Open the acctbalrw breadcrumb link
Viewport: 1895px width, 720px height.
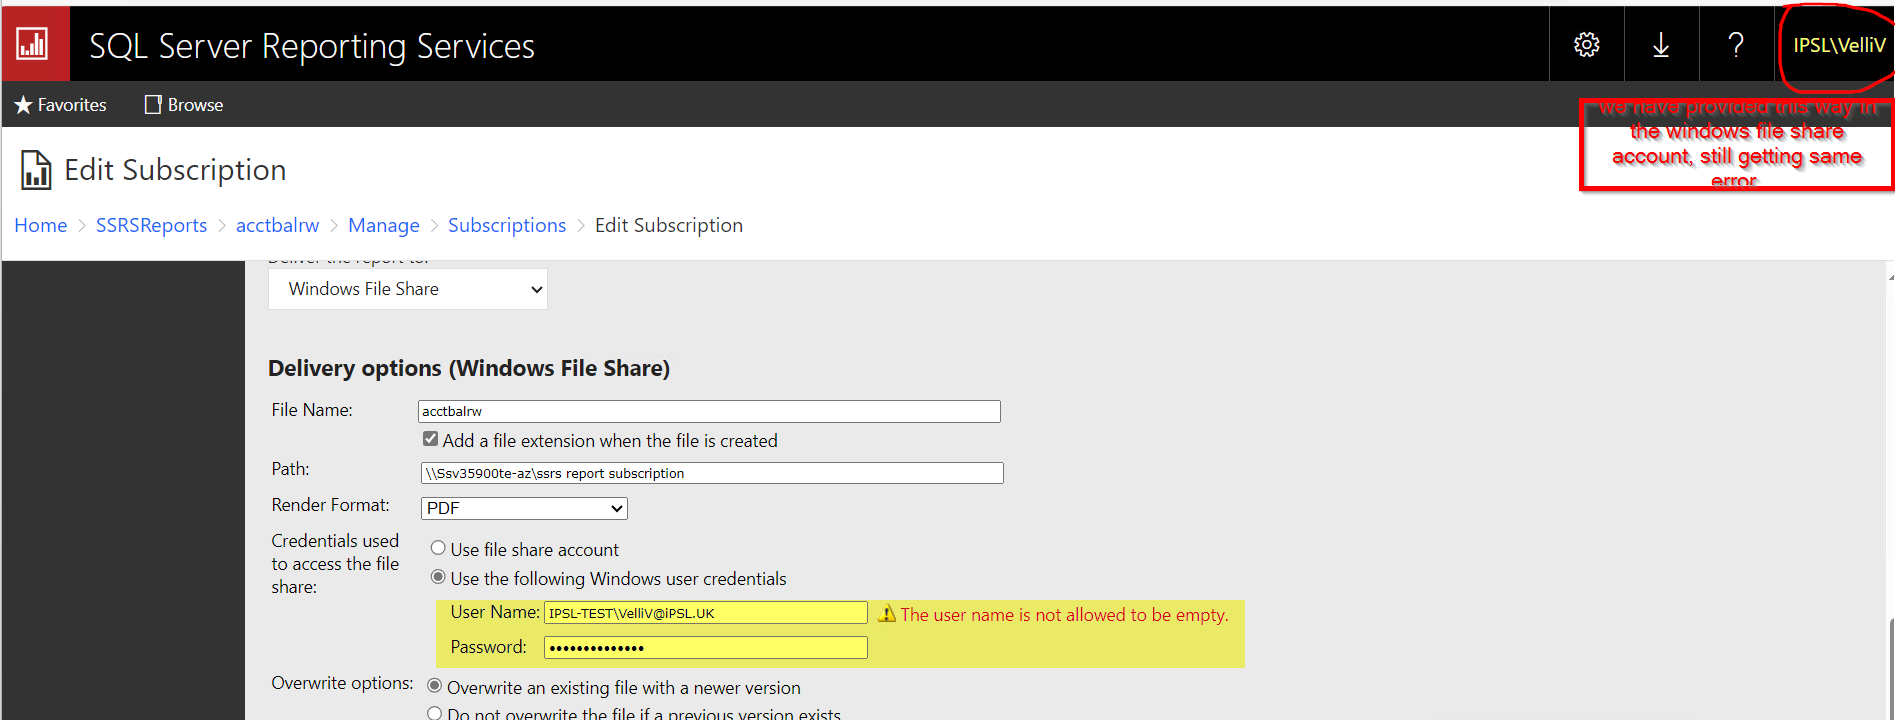click(x=277, y=226)
